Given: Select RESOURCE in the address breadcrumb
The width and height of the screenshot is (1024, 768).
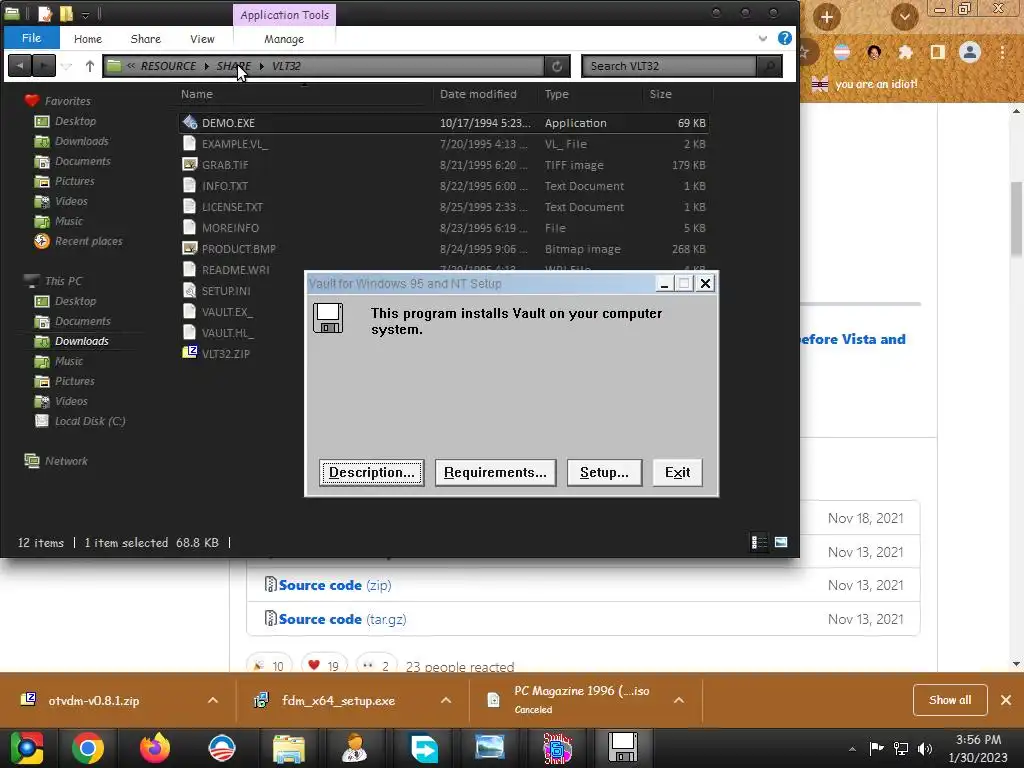Looking at the screenshot, I should 168,66.
